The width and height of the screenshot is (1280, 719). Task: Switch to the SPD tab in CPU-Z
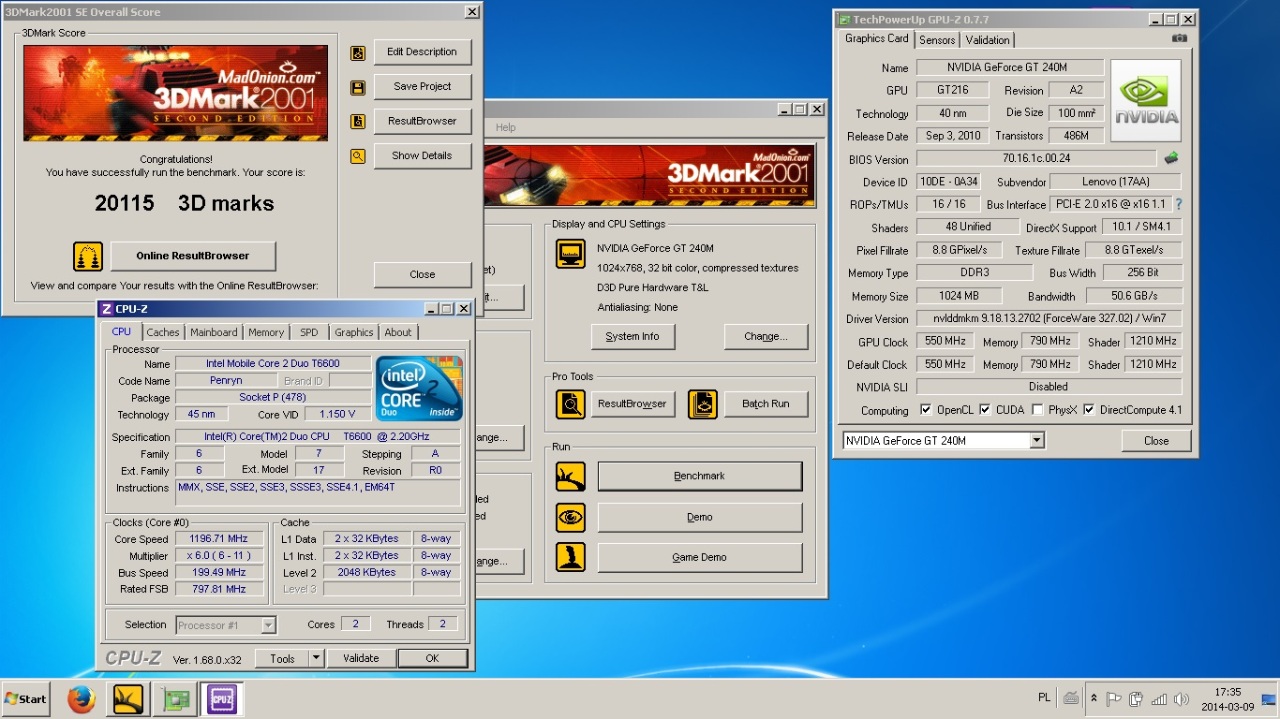(x=309, y=332)
